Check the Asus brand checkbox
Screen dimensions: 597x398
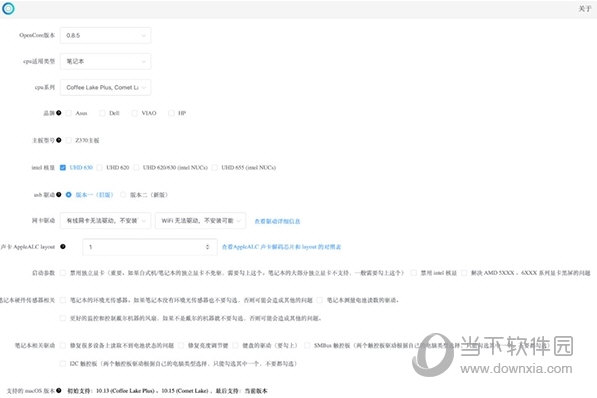[x=69, y=113]
